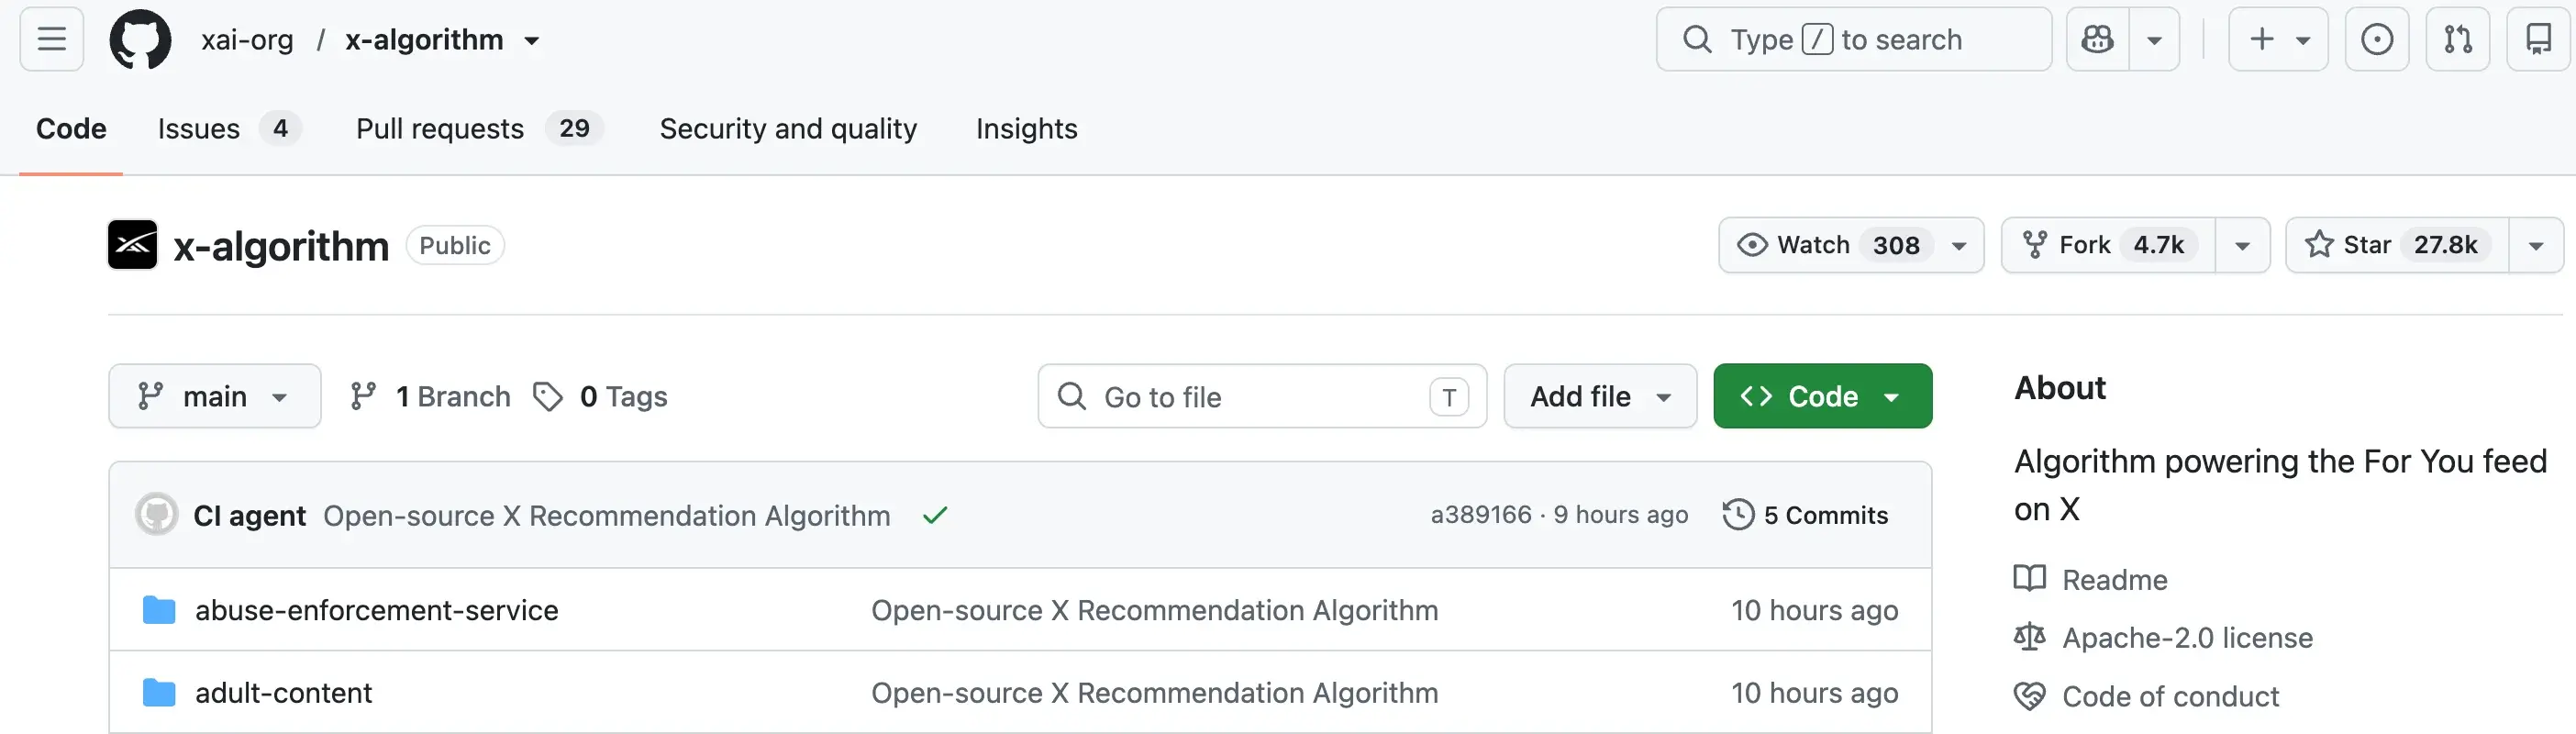The height and width of the screenshot is (734, 2576).
Task: Focus the Go to file search field
Action: point(1262,397)
